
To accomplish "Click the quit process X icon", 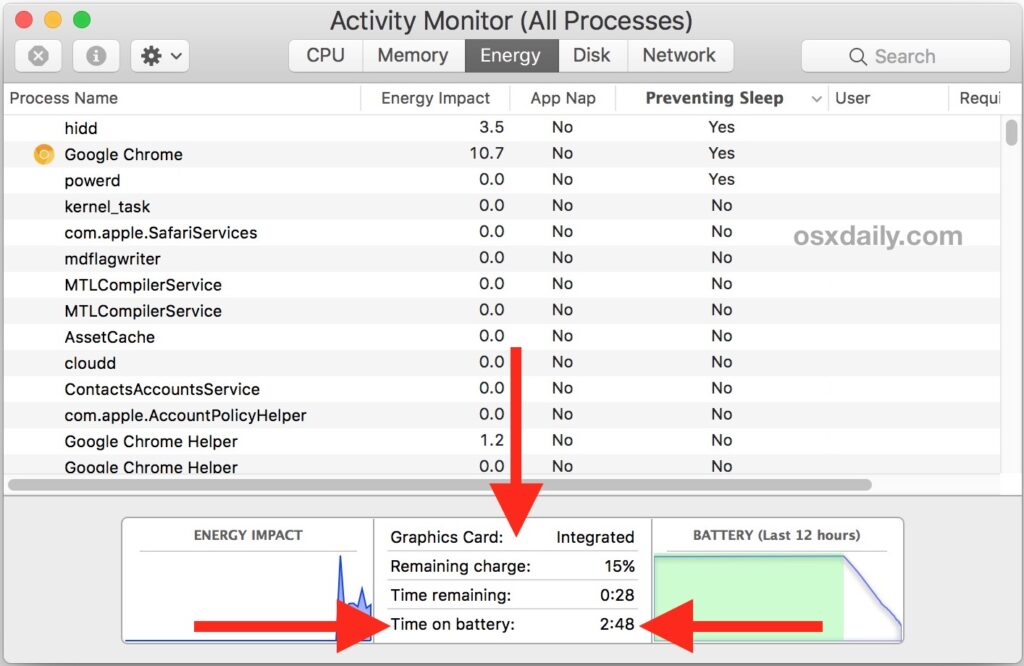I will point(38,55).
